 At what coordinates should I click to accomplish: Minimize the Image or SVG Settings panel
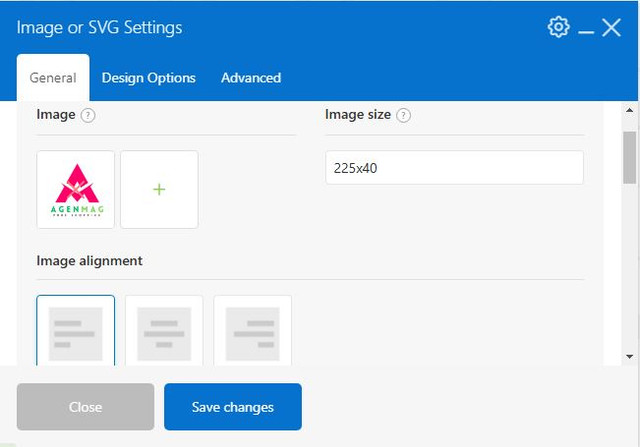point(586,32)
